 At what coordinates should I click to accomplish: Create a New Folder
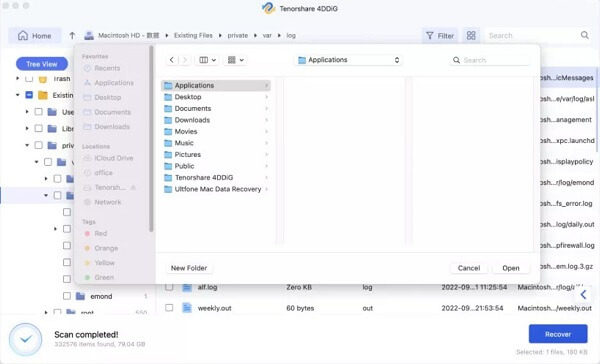(x=189, y=268)
